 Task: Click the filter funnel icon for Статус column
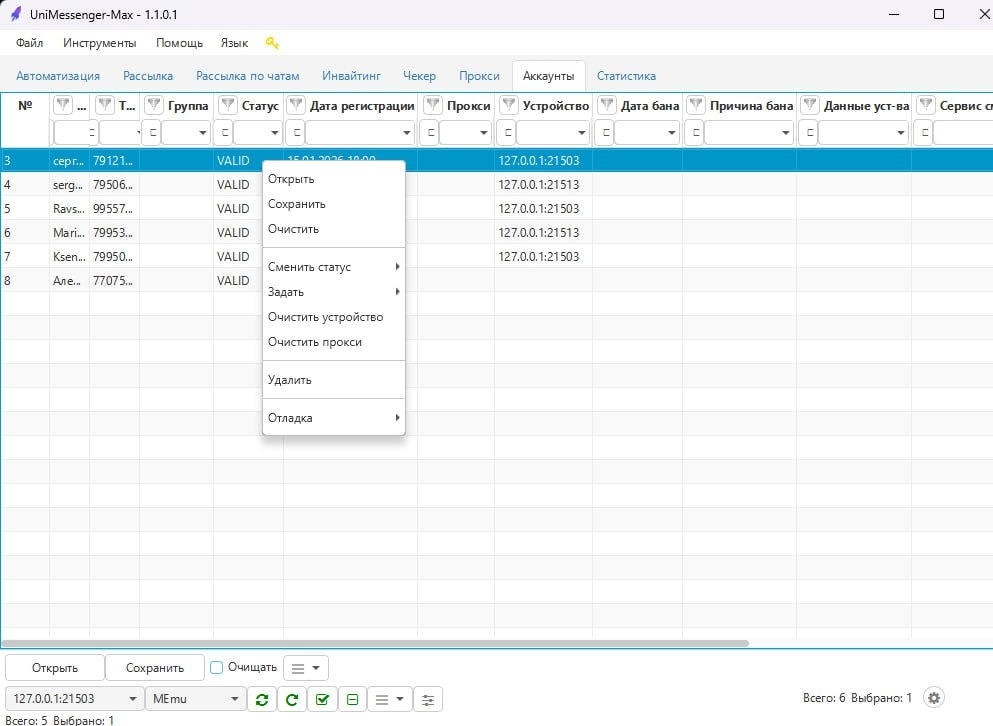227,106
